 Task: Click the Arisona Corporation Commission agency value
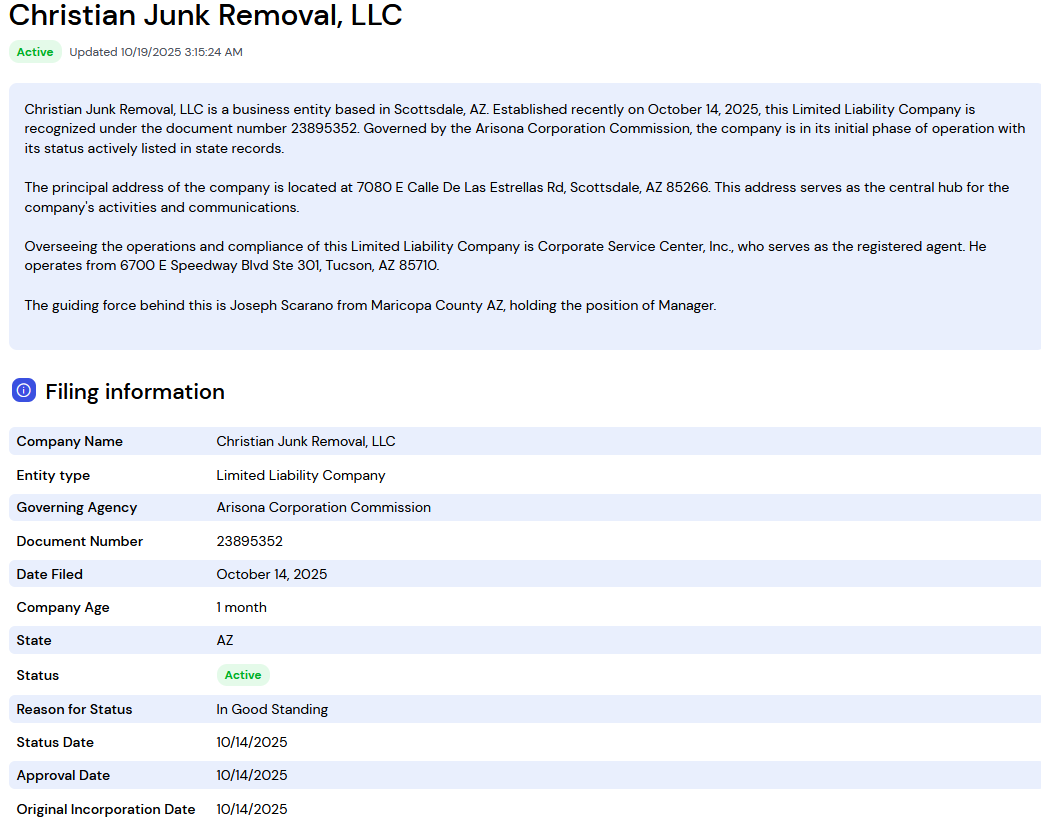coord(323,507)
